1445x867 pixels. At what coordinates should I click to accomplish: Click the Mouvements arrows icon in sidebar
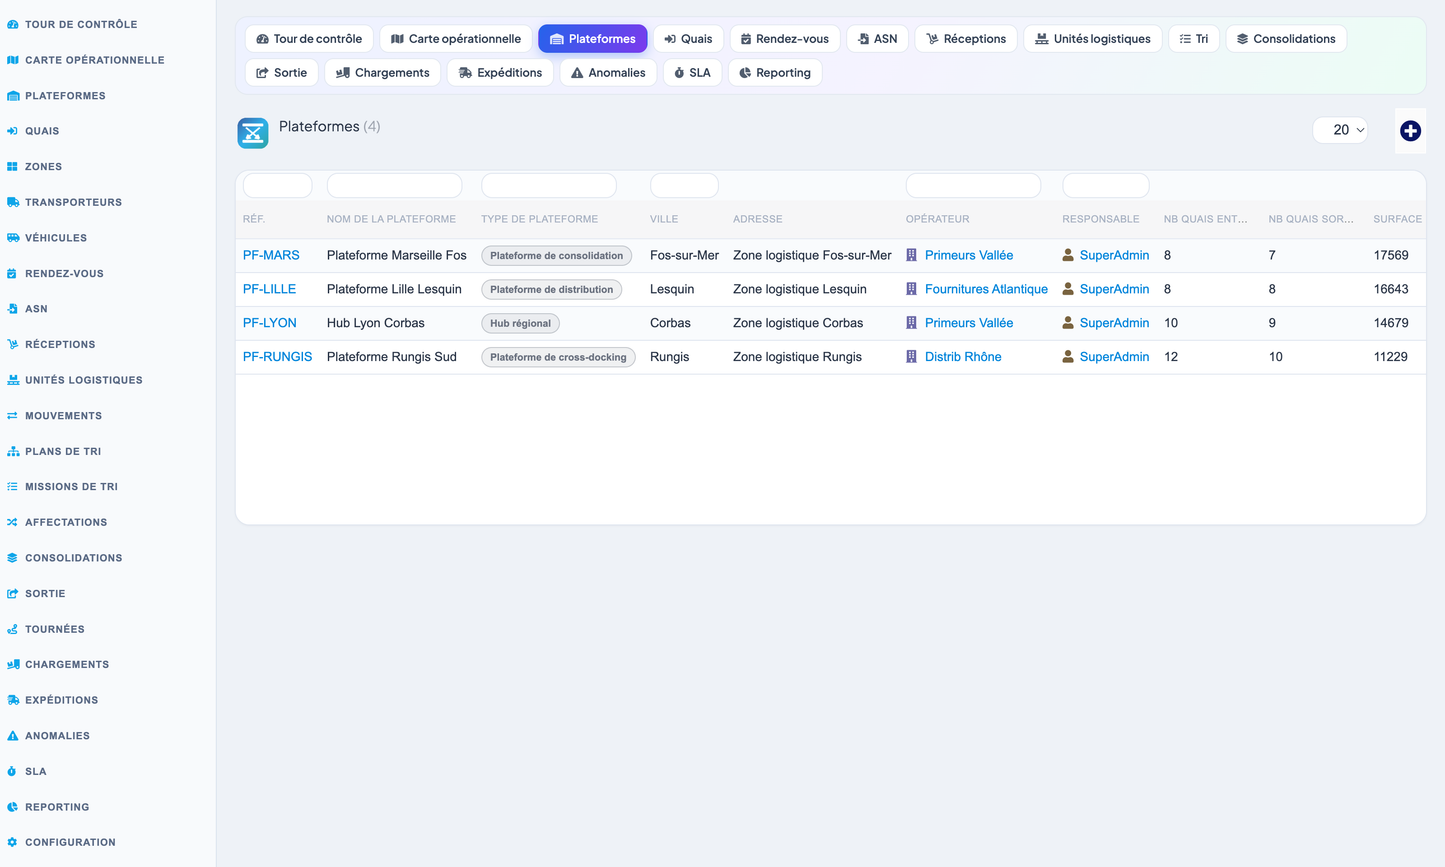(13, 416)
